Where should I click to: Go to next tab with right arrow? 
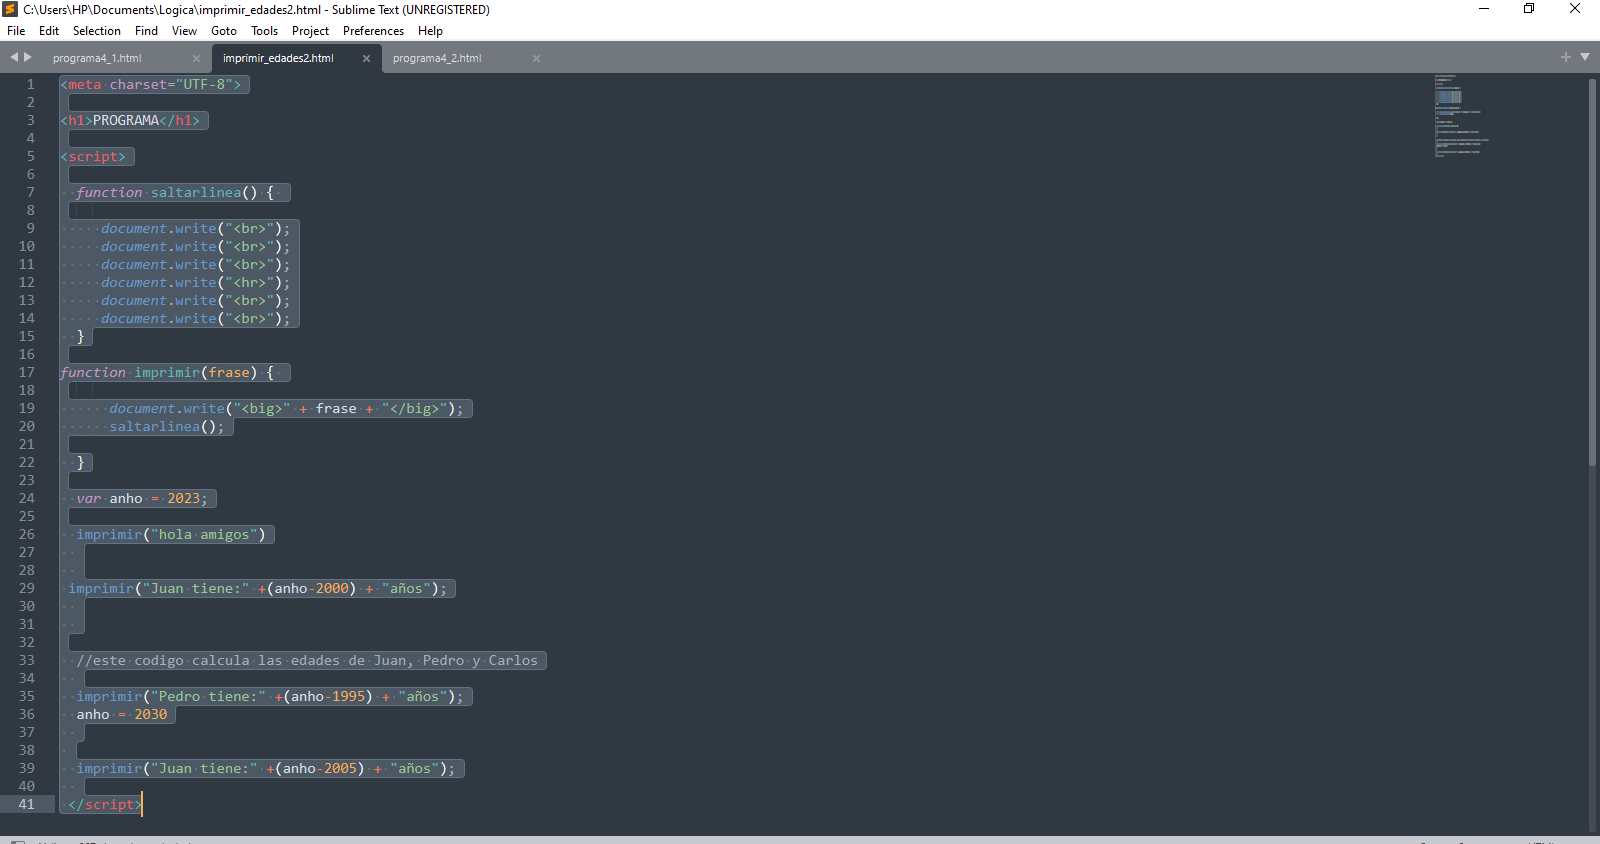pos(28,57)
